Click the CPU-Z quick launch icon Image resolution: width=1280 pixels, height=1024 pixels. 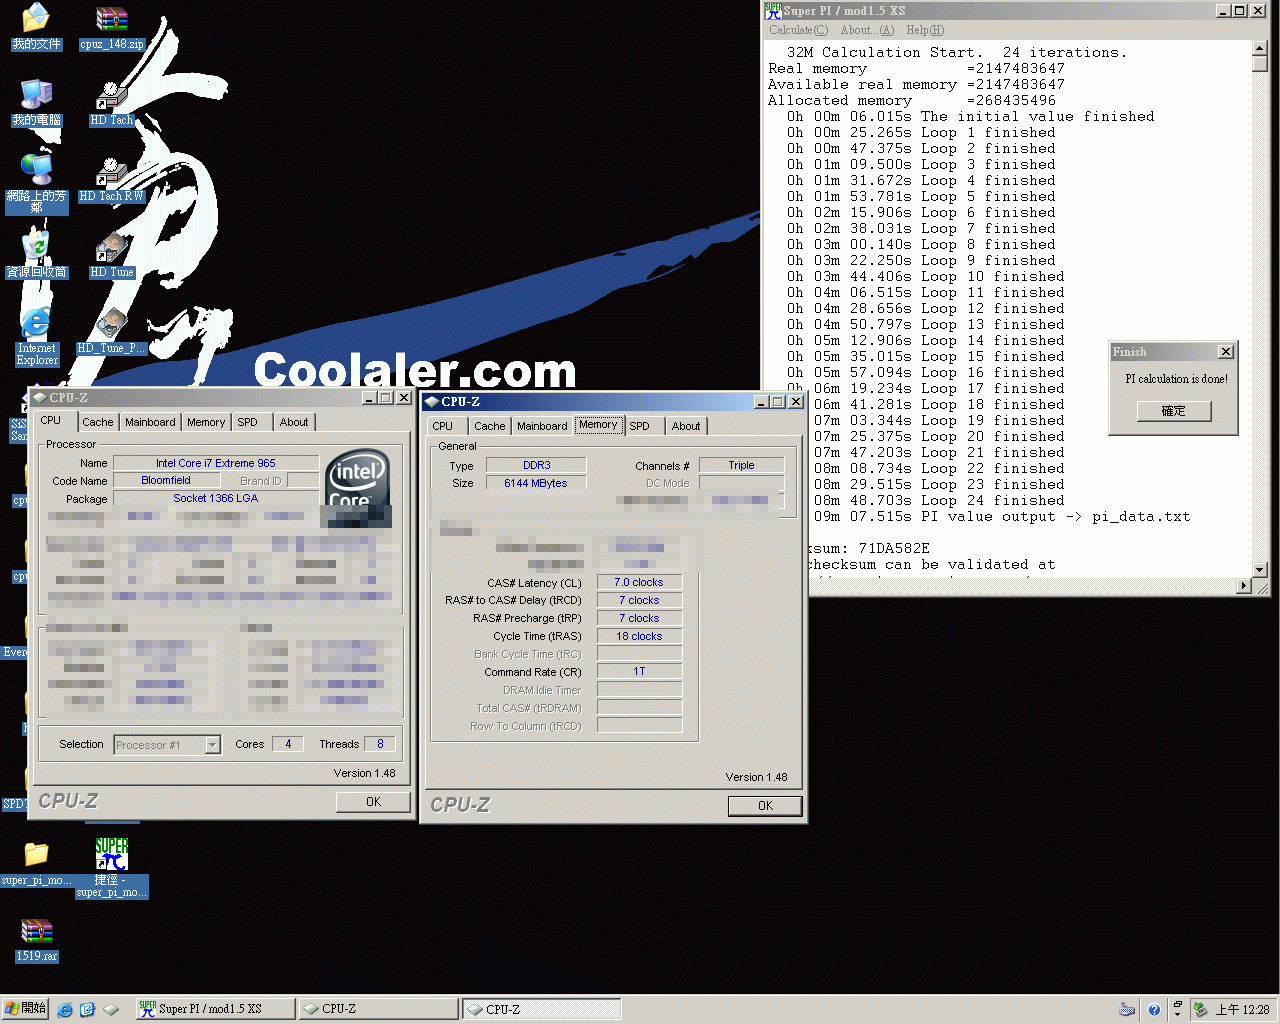(x=111, y=1010)
